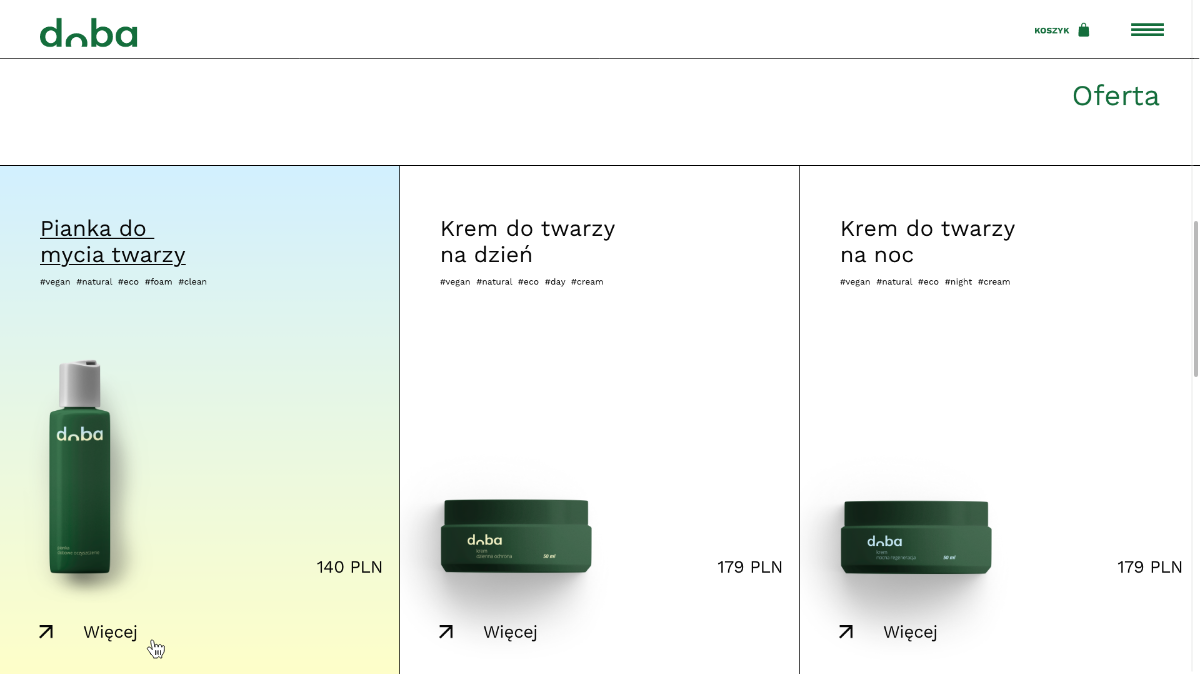This screenshot has height=674, width=1200.
Task: Open Więcej for Pianka do mycia twarzy
Action: click(110, 632)
